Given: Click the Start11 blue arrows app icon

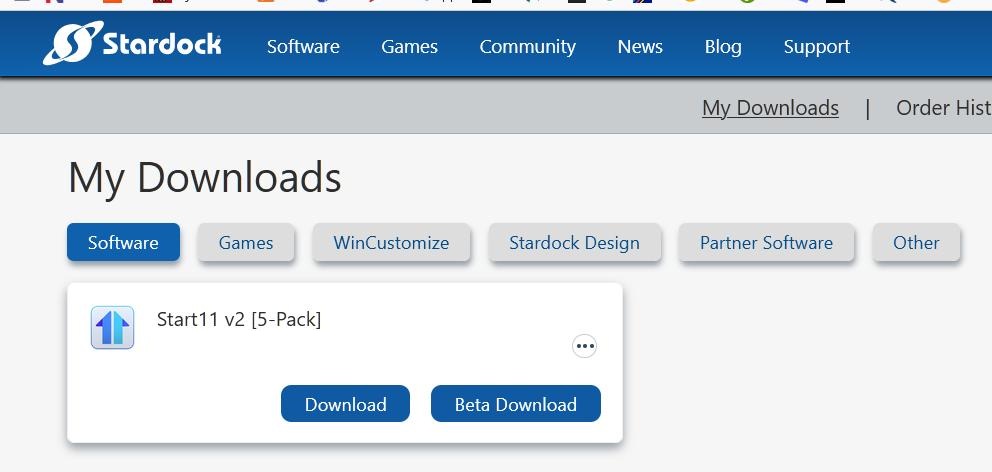Looking at the screenshot, I should click(x=112, y=328).
